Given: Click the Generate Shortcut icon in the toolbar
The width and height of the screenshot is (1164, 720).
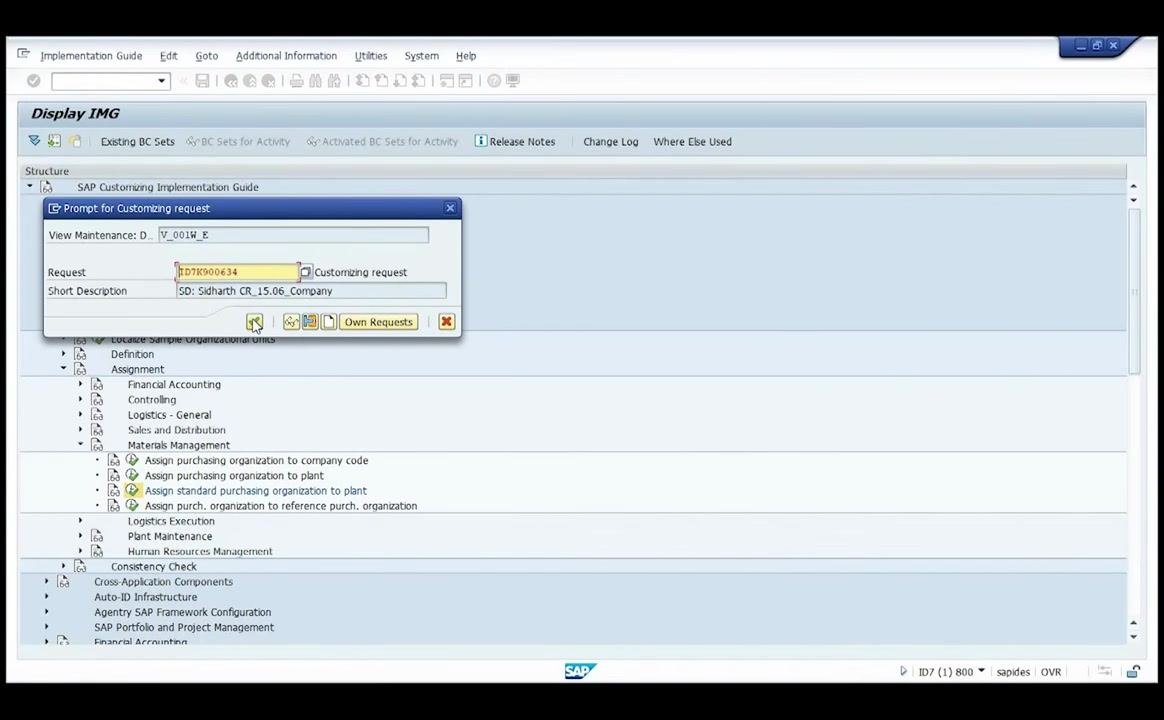Looking at the screenshot, I should 465,81.
